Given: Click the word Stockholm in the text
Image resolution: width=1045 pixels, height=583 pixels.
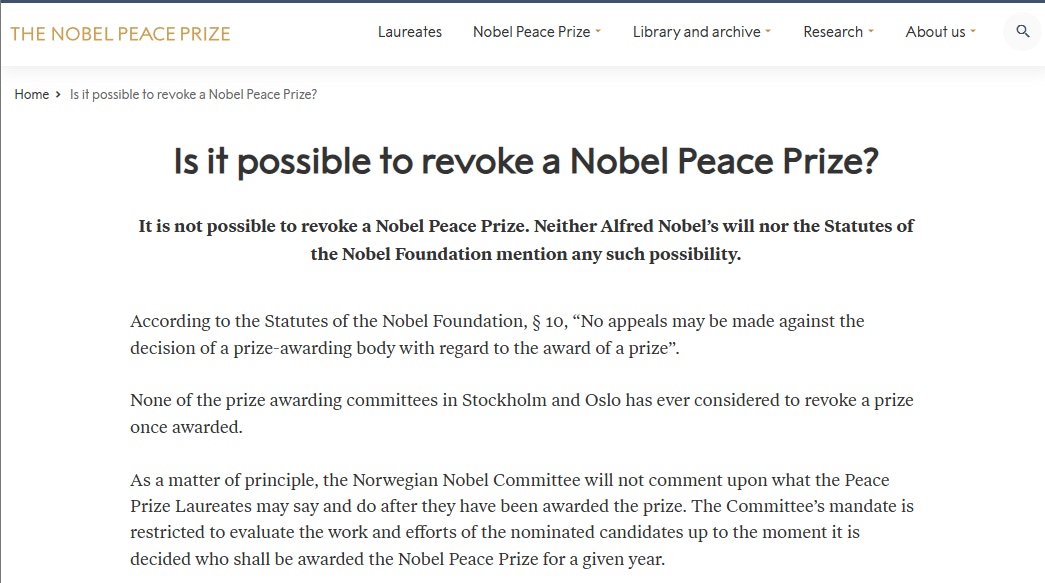Looking at the screenshot, I should [503, 400].
